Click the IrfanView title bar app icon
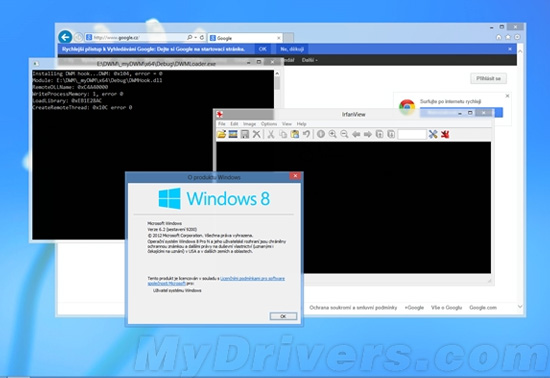The height and width of the screenshot is (378, 550). (220, 114)
